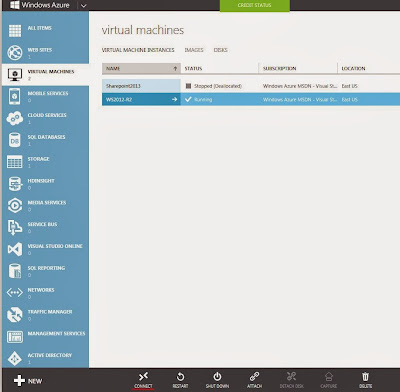The width and height of the screenshot is (400, 392).
Task: Toggle the Name column sort arrow
Action: [x=175, y=68]
